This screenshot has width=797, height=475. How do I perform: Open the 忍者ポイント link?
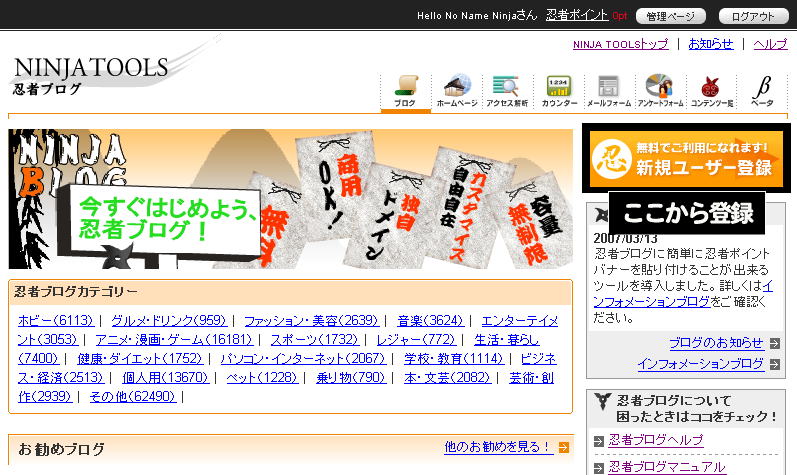click(577, 15)
